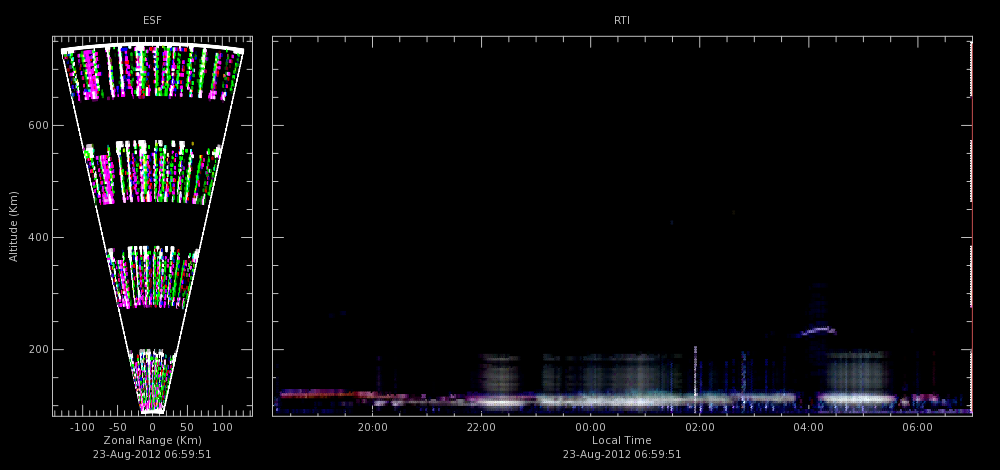The height and width of the screenshot is (470, 1000).
Task: Click the lowest ESF echo band below 200 km
Action: tap(152, 381)
